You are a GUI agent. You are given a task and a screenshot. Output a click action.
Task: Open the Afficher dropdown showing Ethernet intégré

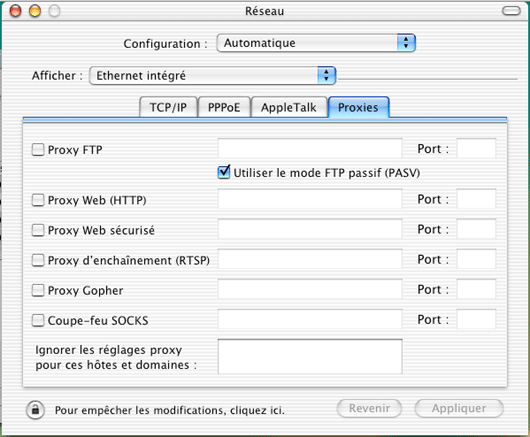pyautogui.click(x=213, y=75)
